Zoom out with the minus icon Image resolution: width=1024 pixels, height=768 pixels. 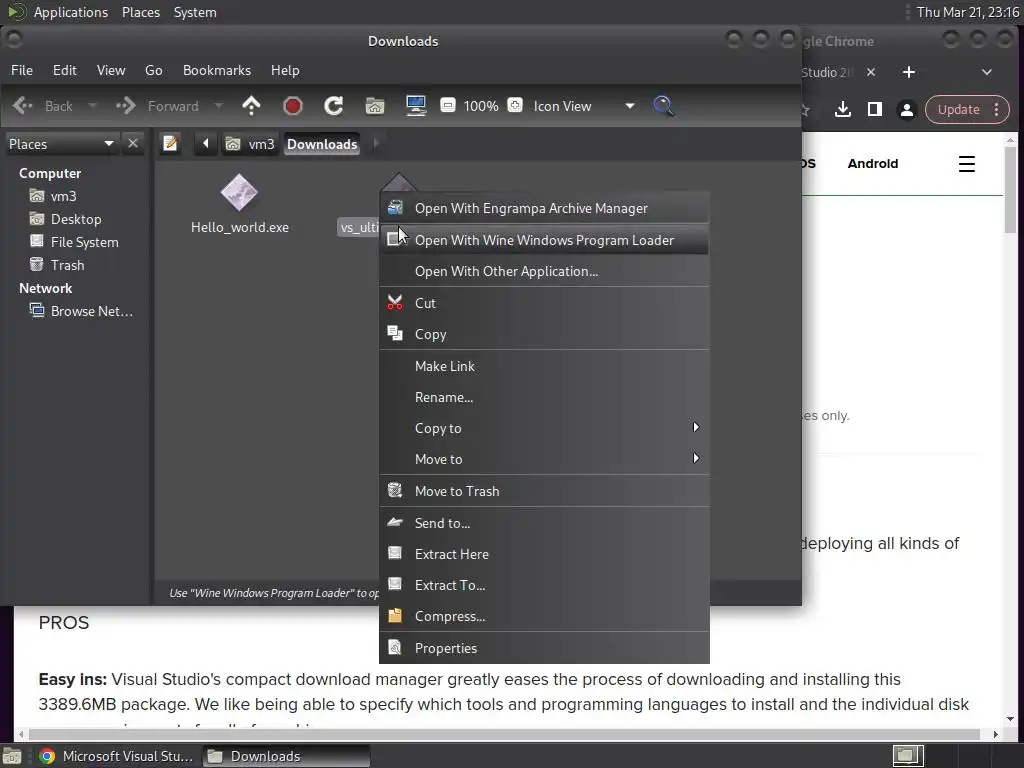pyautogui.click(x=447, y=105)
